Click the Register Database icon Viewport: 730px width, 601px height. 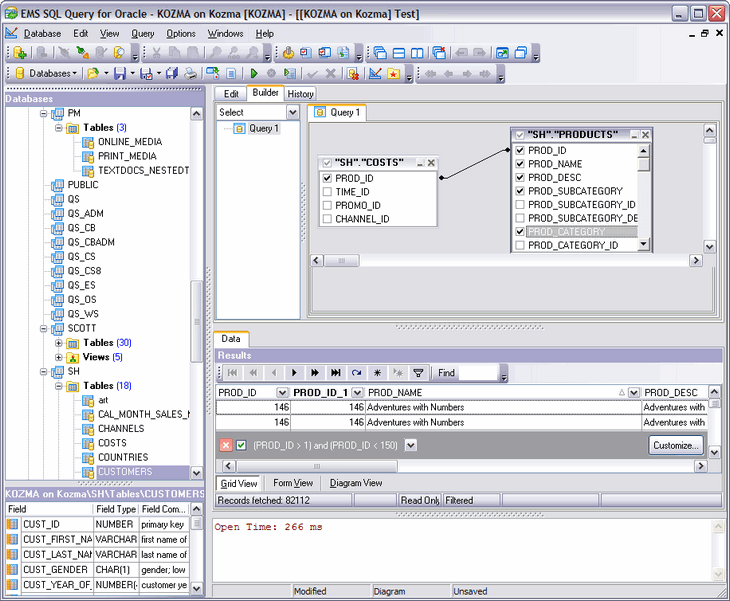[x=20, y=53]
